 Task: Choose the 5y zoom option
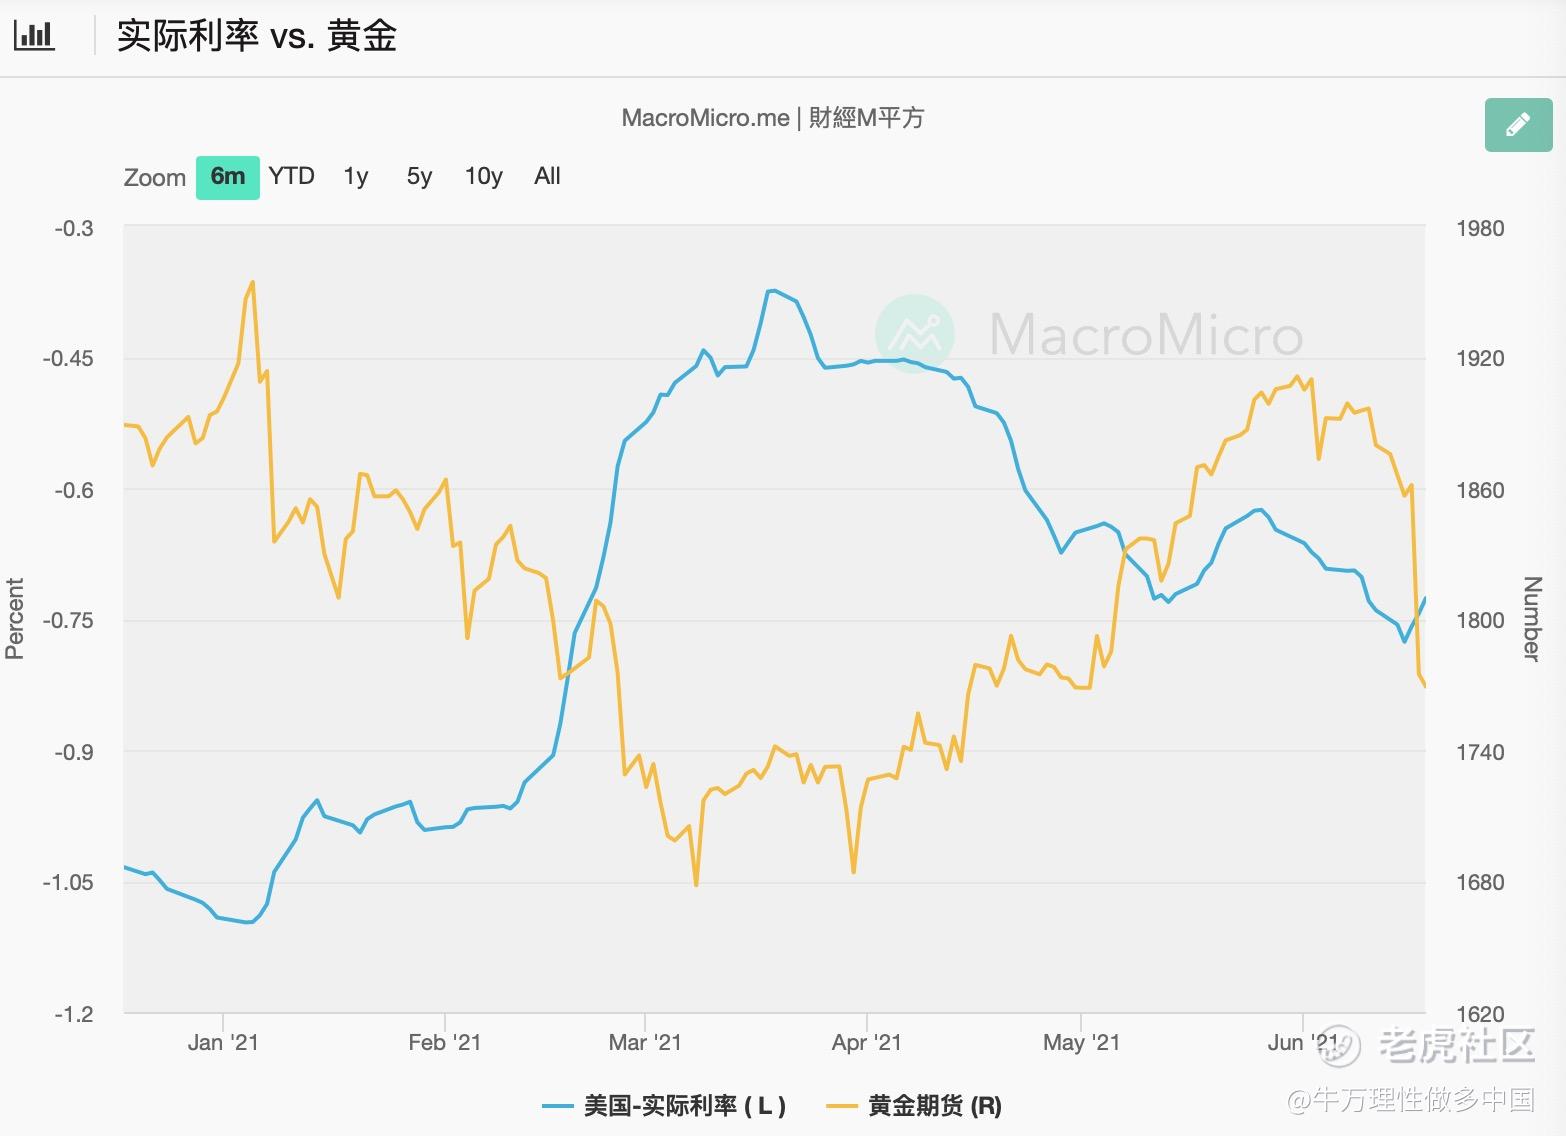coord(419,177)
